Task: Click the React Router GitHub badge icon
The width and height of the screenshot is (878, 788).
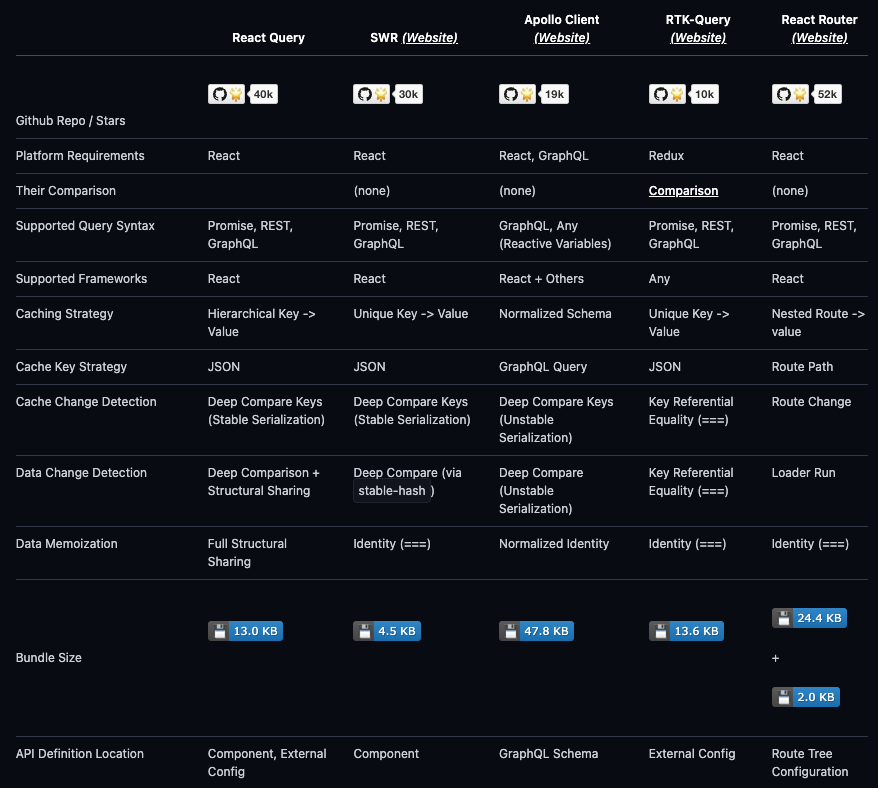Action: [x=790, y=94]
